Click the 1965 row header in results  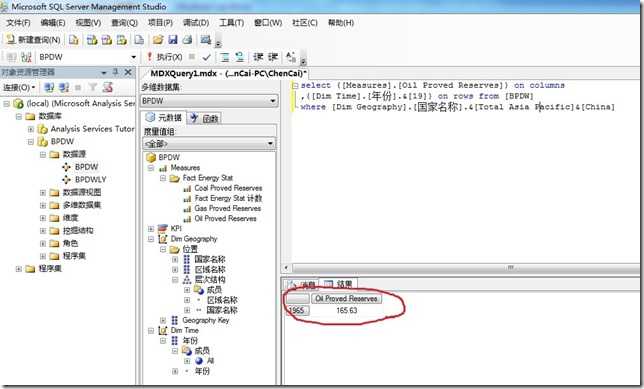tap(297, 310)
